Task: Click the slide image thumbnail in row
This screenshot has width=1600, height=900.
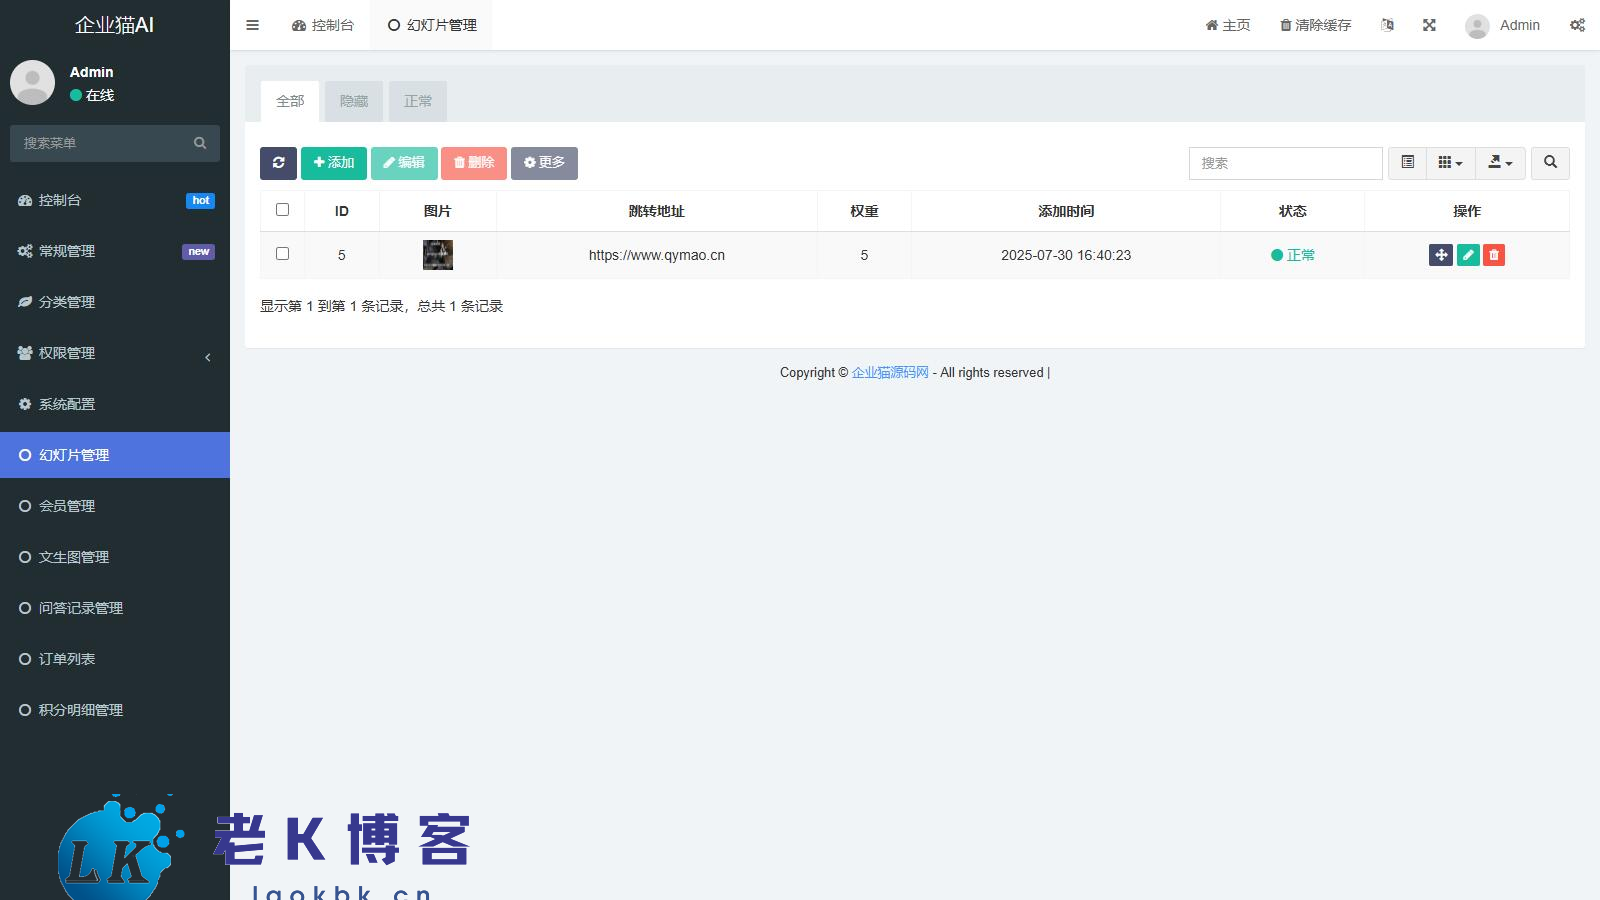Action: [438, 255]
